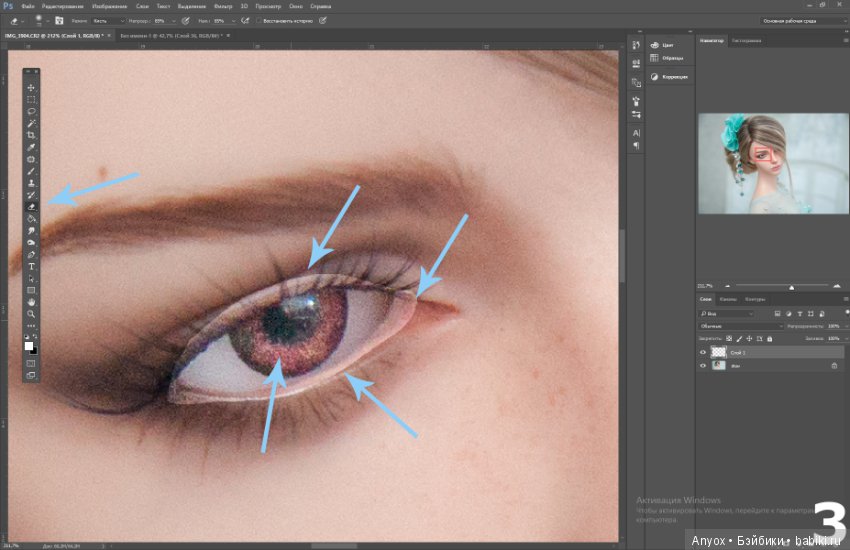Toggle lock transparent pixels

729,339
